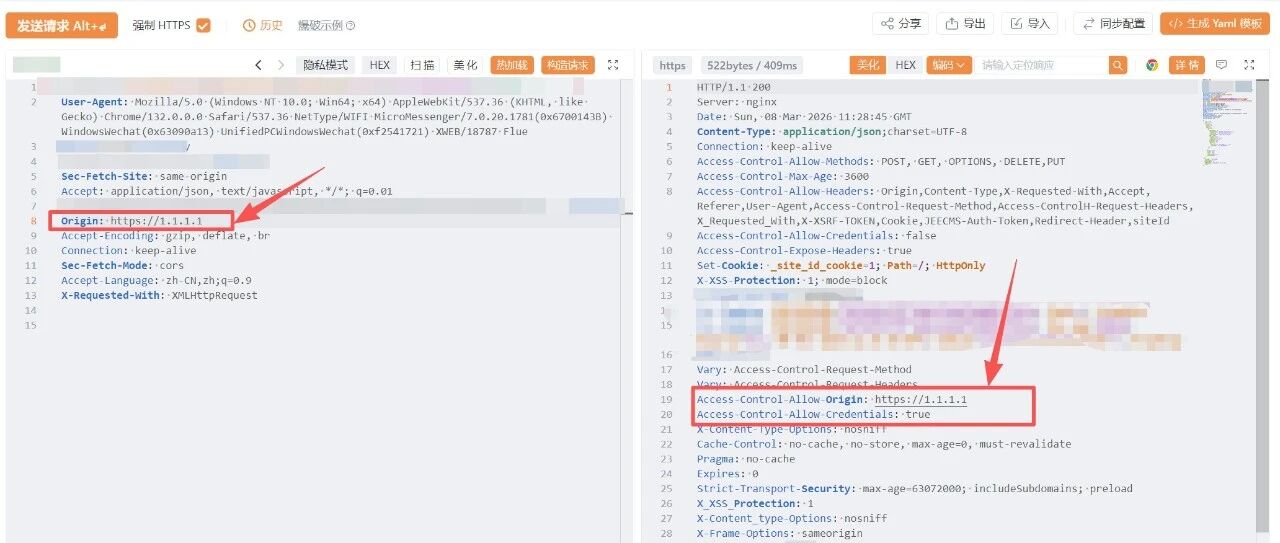Click 生成 Yaml 模板 button
The image size is (1280, 543).
[x=1215, y=24]
